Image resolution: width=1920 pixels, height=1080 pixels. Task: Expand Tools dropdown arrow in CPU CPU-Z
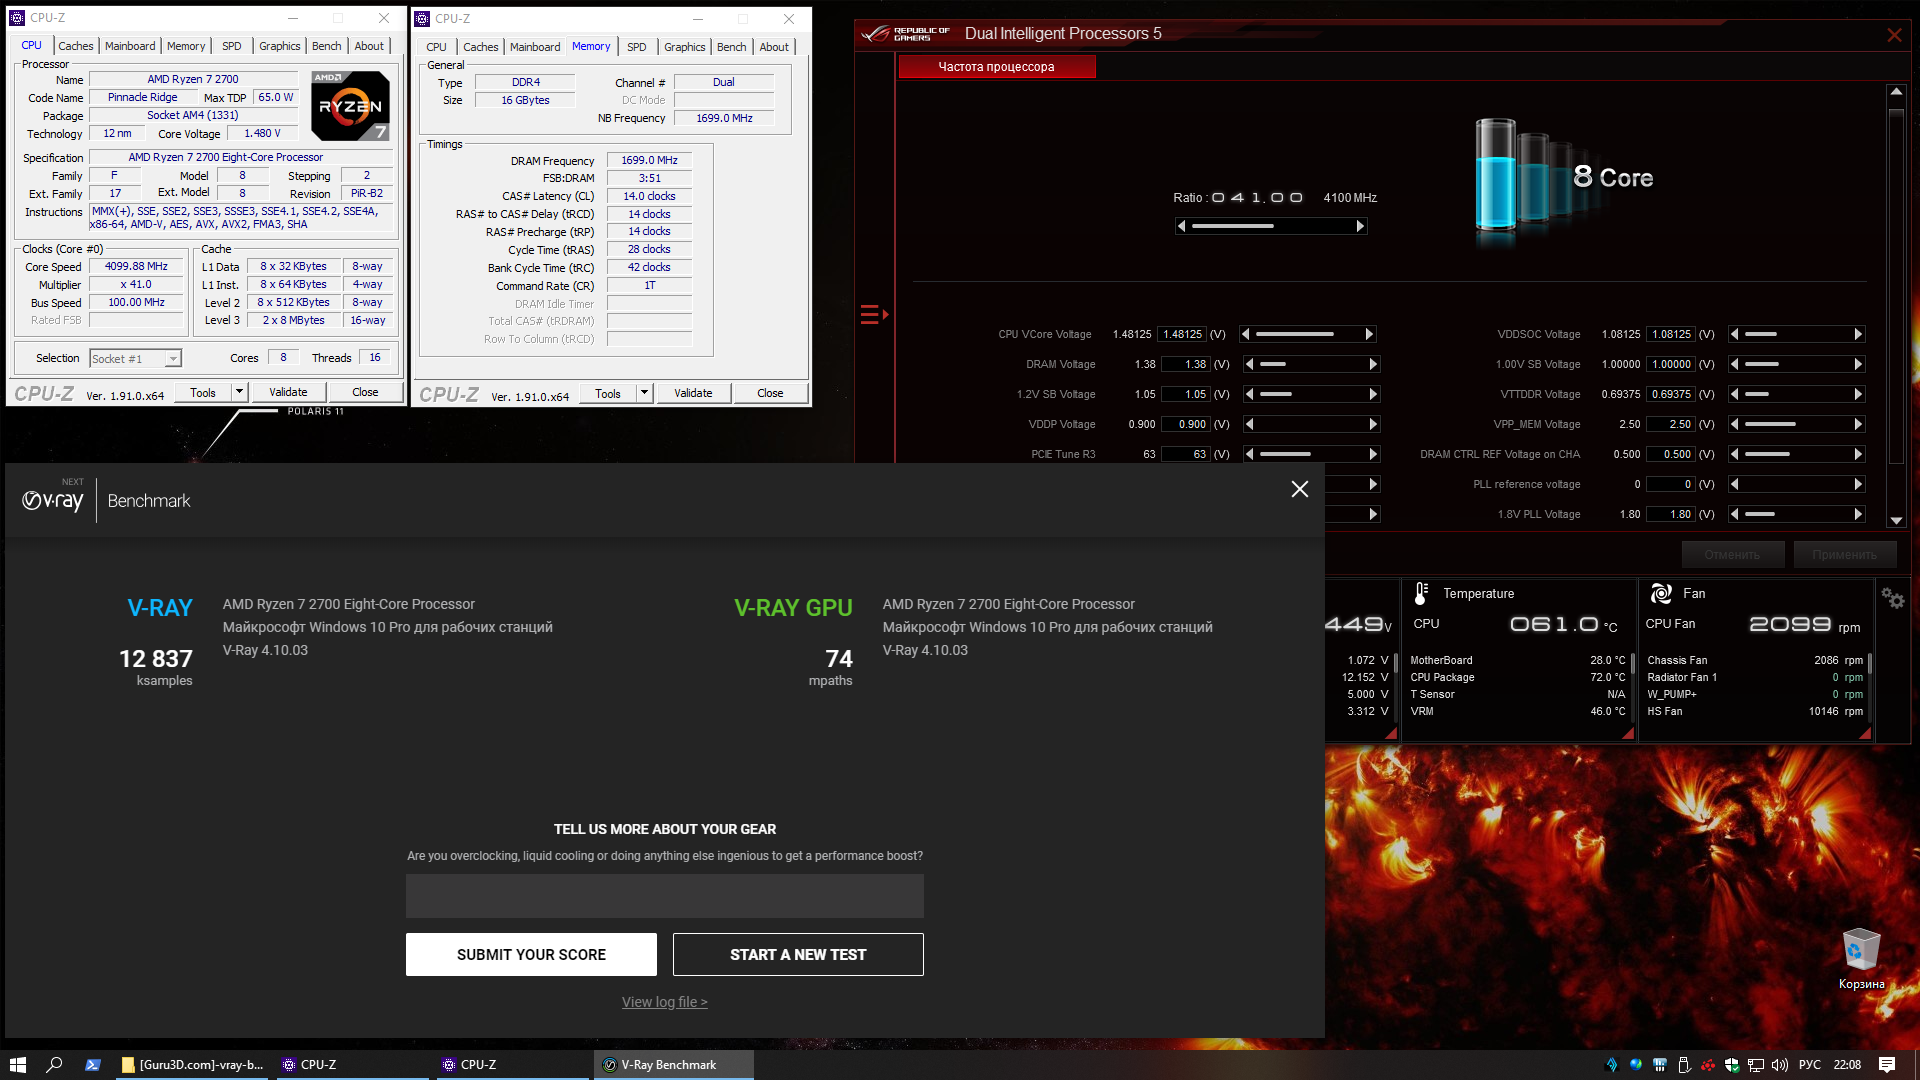239,392
